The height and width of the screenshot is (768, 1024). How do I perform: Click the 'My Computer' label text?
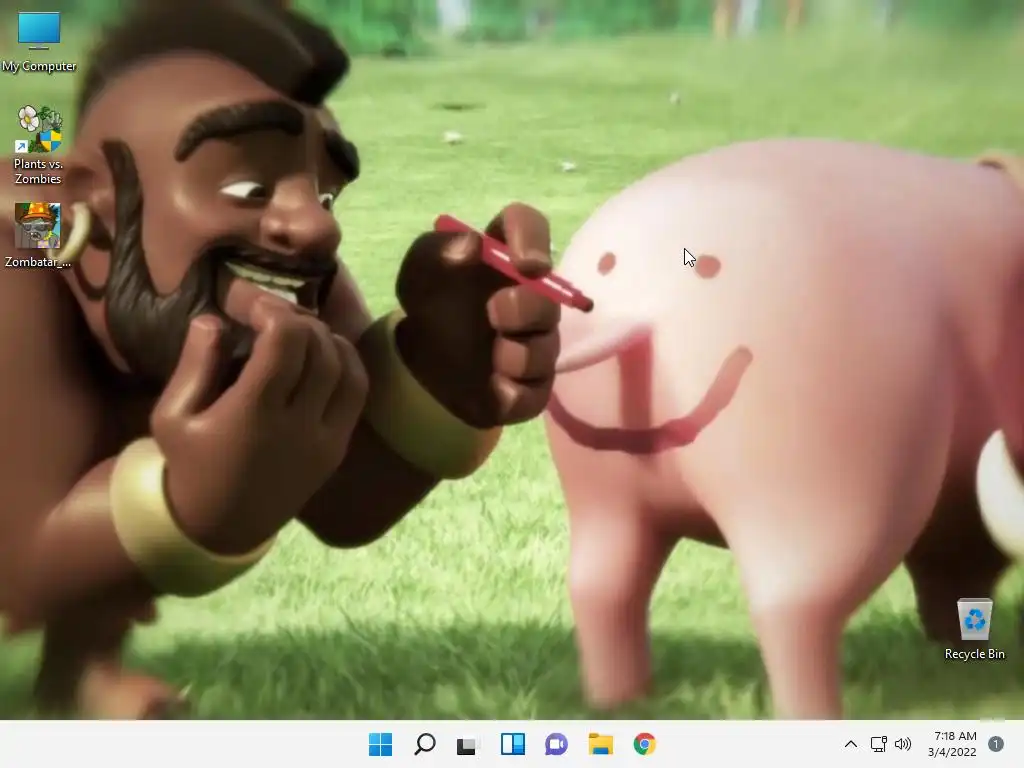39,66
